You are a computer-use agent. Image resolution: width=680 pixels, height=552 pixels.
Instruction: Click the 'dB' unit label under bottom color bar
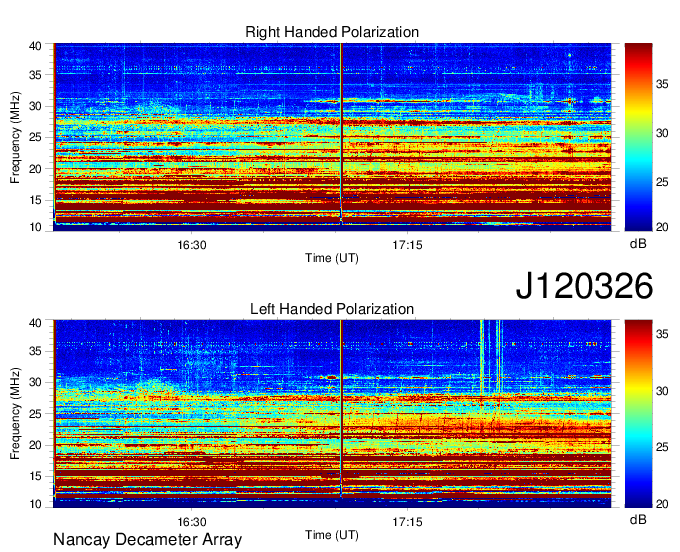point(638,520)
